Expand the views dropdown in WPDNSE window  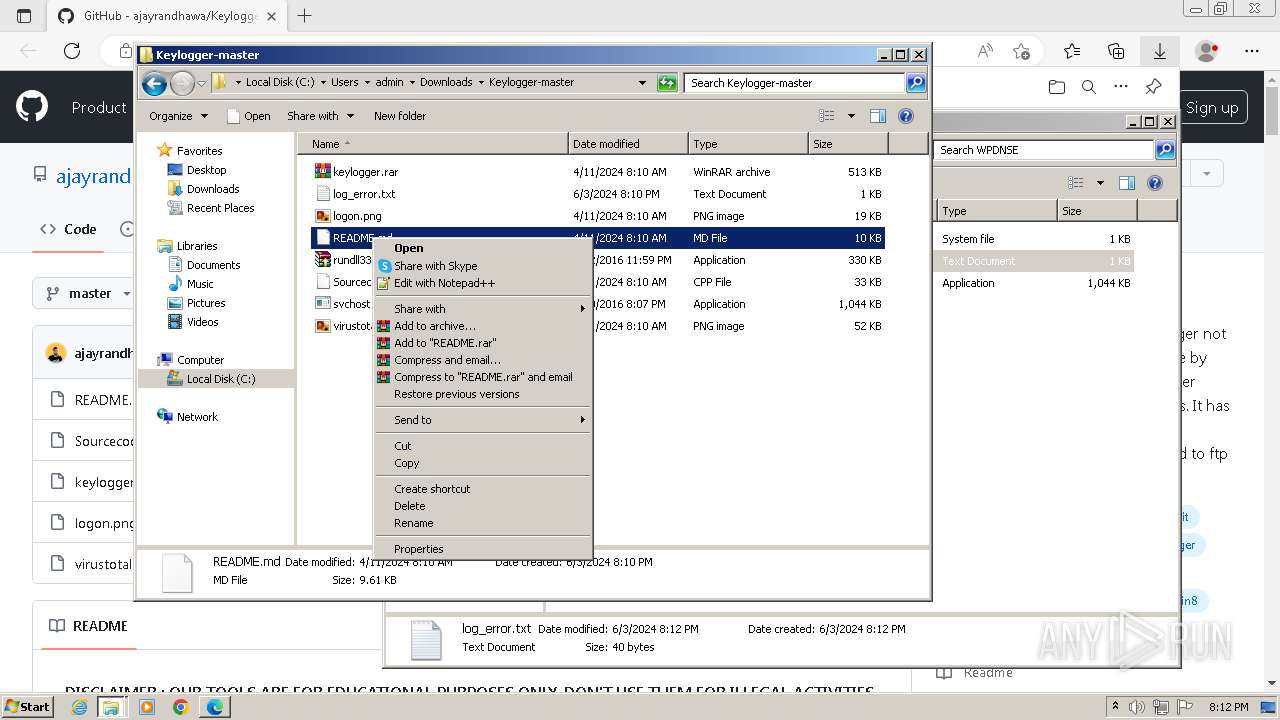(x=1100, y=183)
